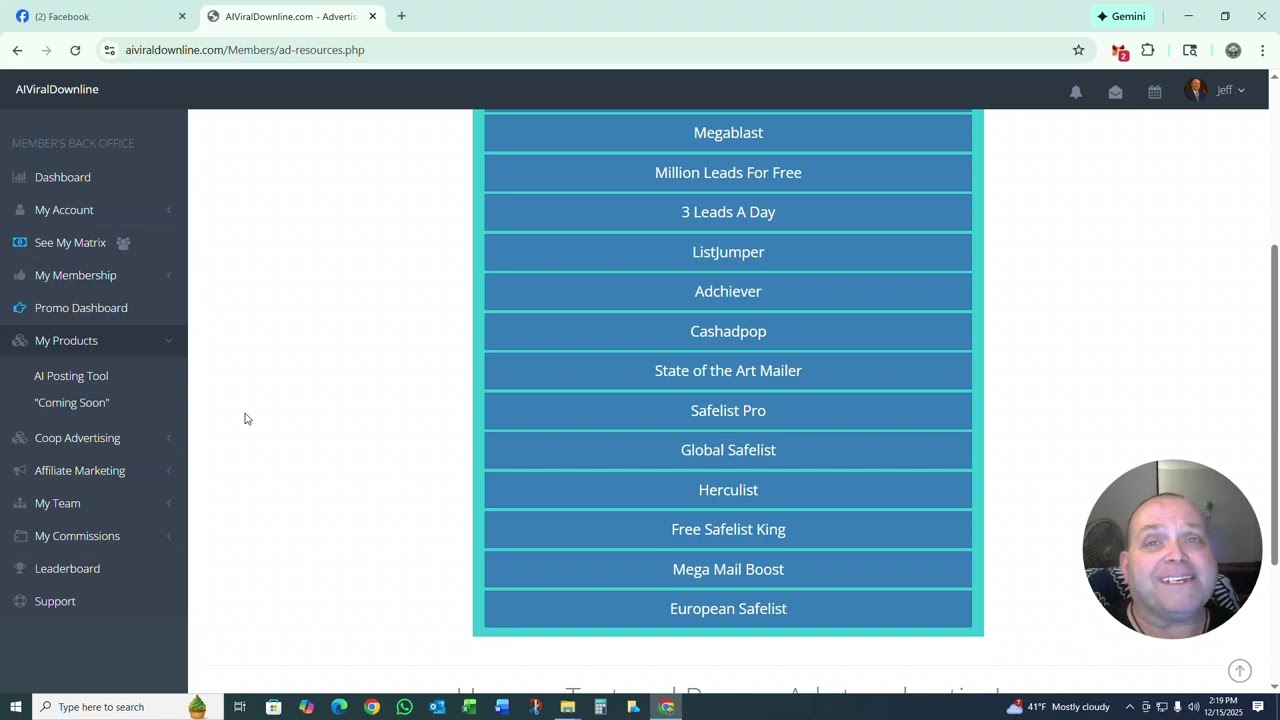
Task: Open a new browser tab
Action: pyautogui.click(x=401, y=16)
